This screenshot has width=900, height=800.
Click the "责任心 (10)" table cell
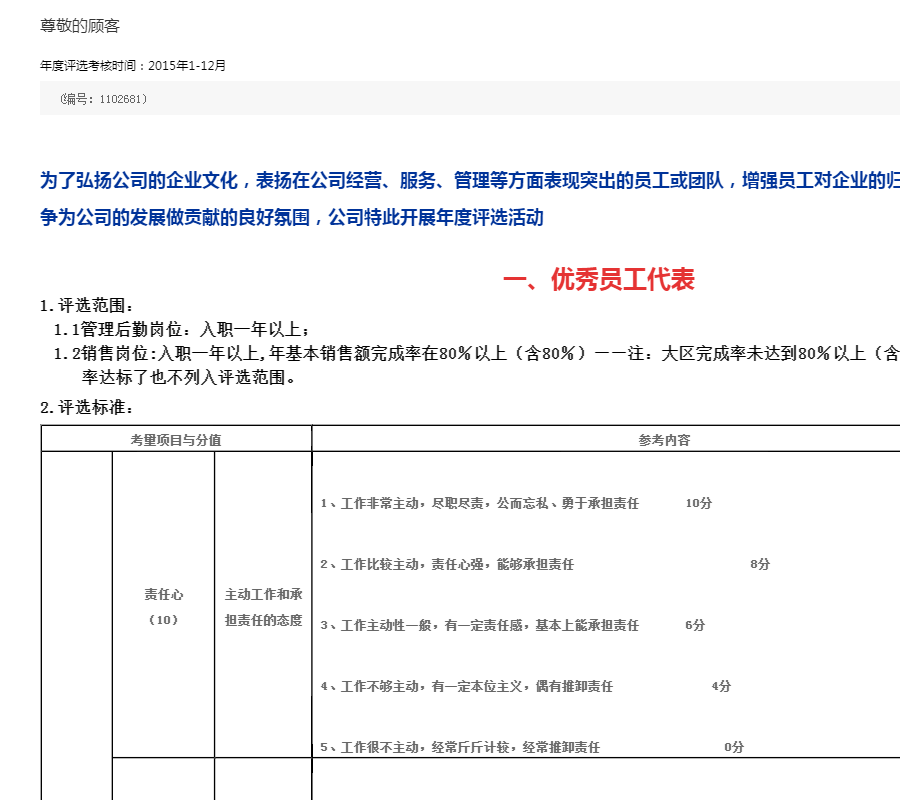(163, 606)
